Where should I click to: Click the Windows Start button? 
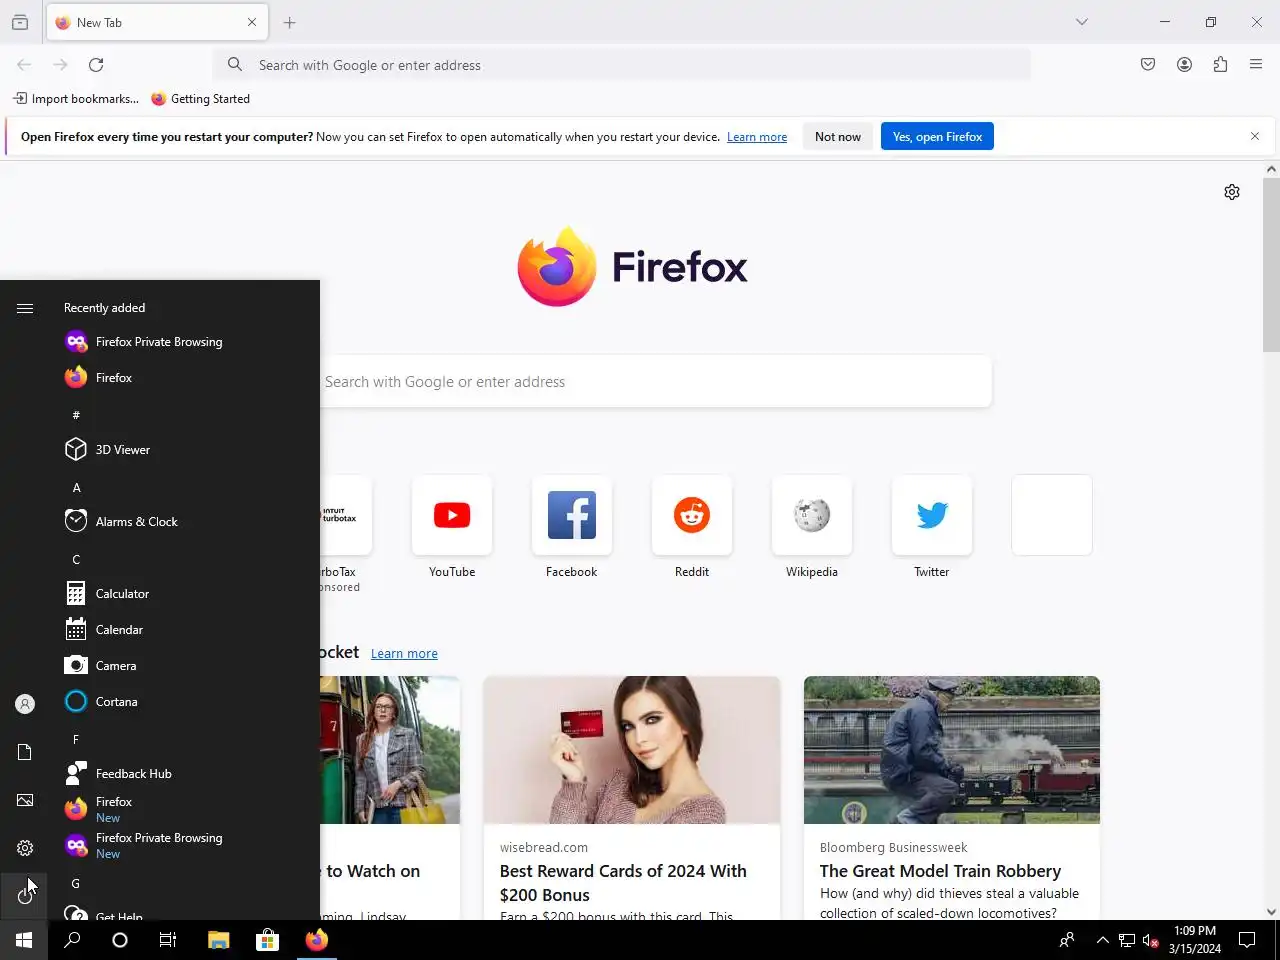[x=24, y=940]
